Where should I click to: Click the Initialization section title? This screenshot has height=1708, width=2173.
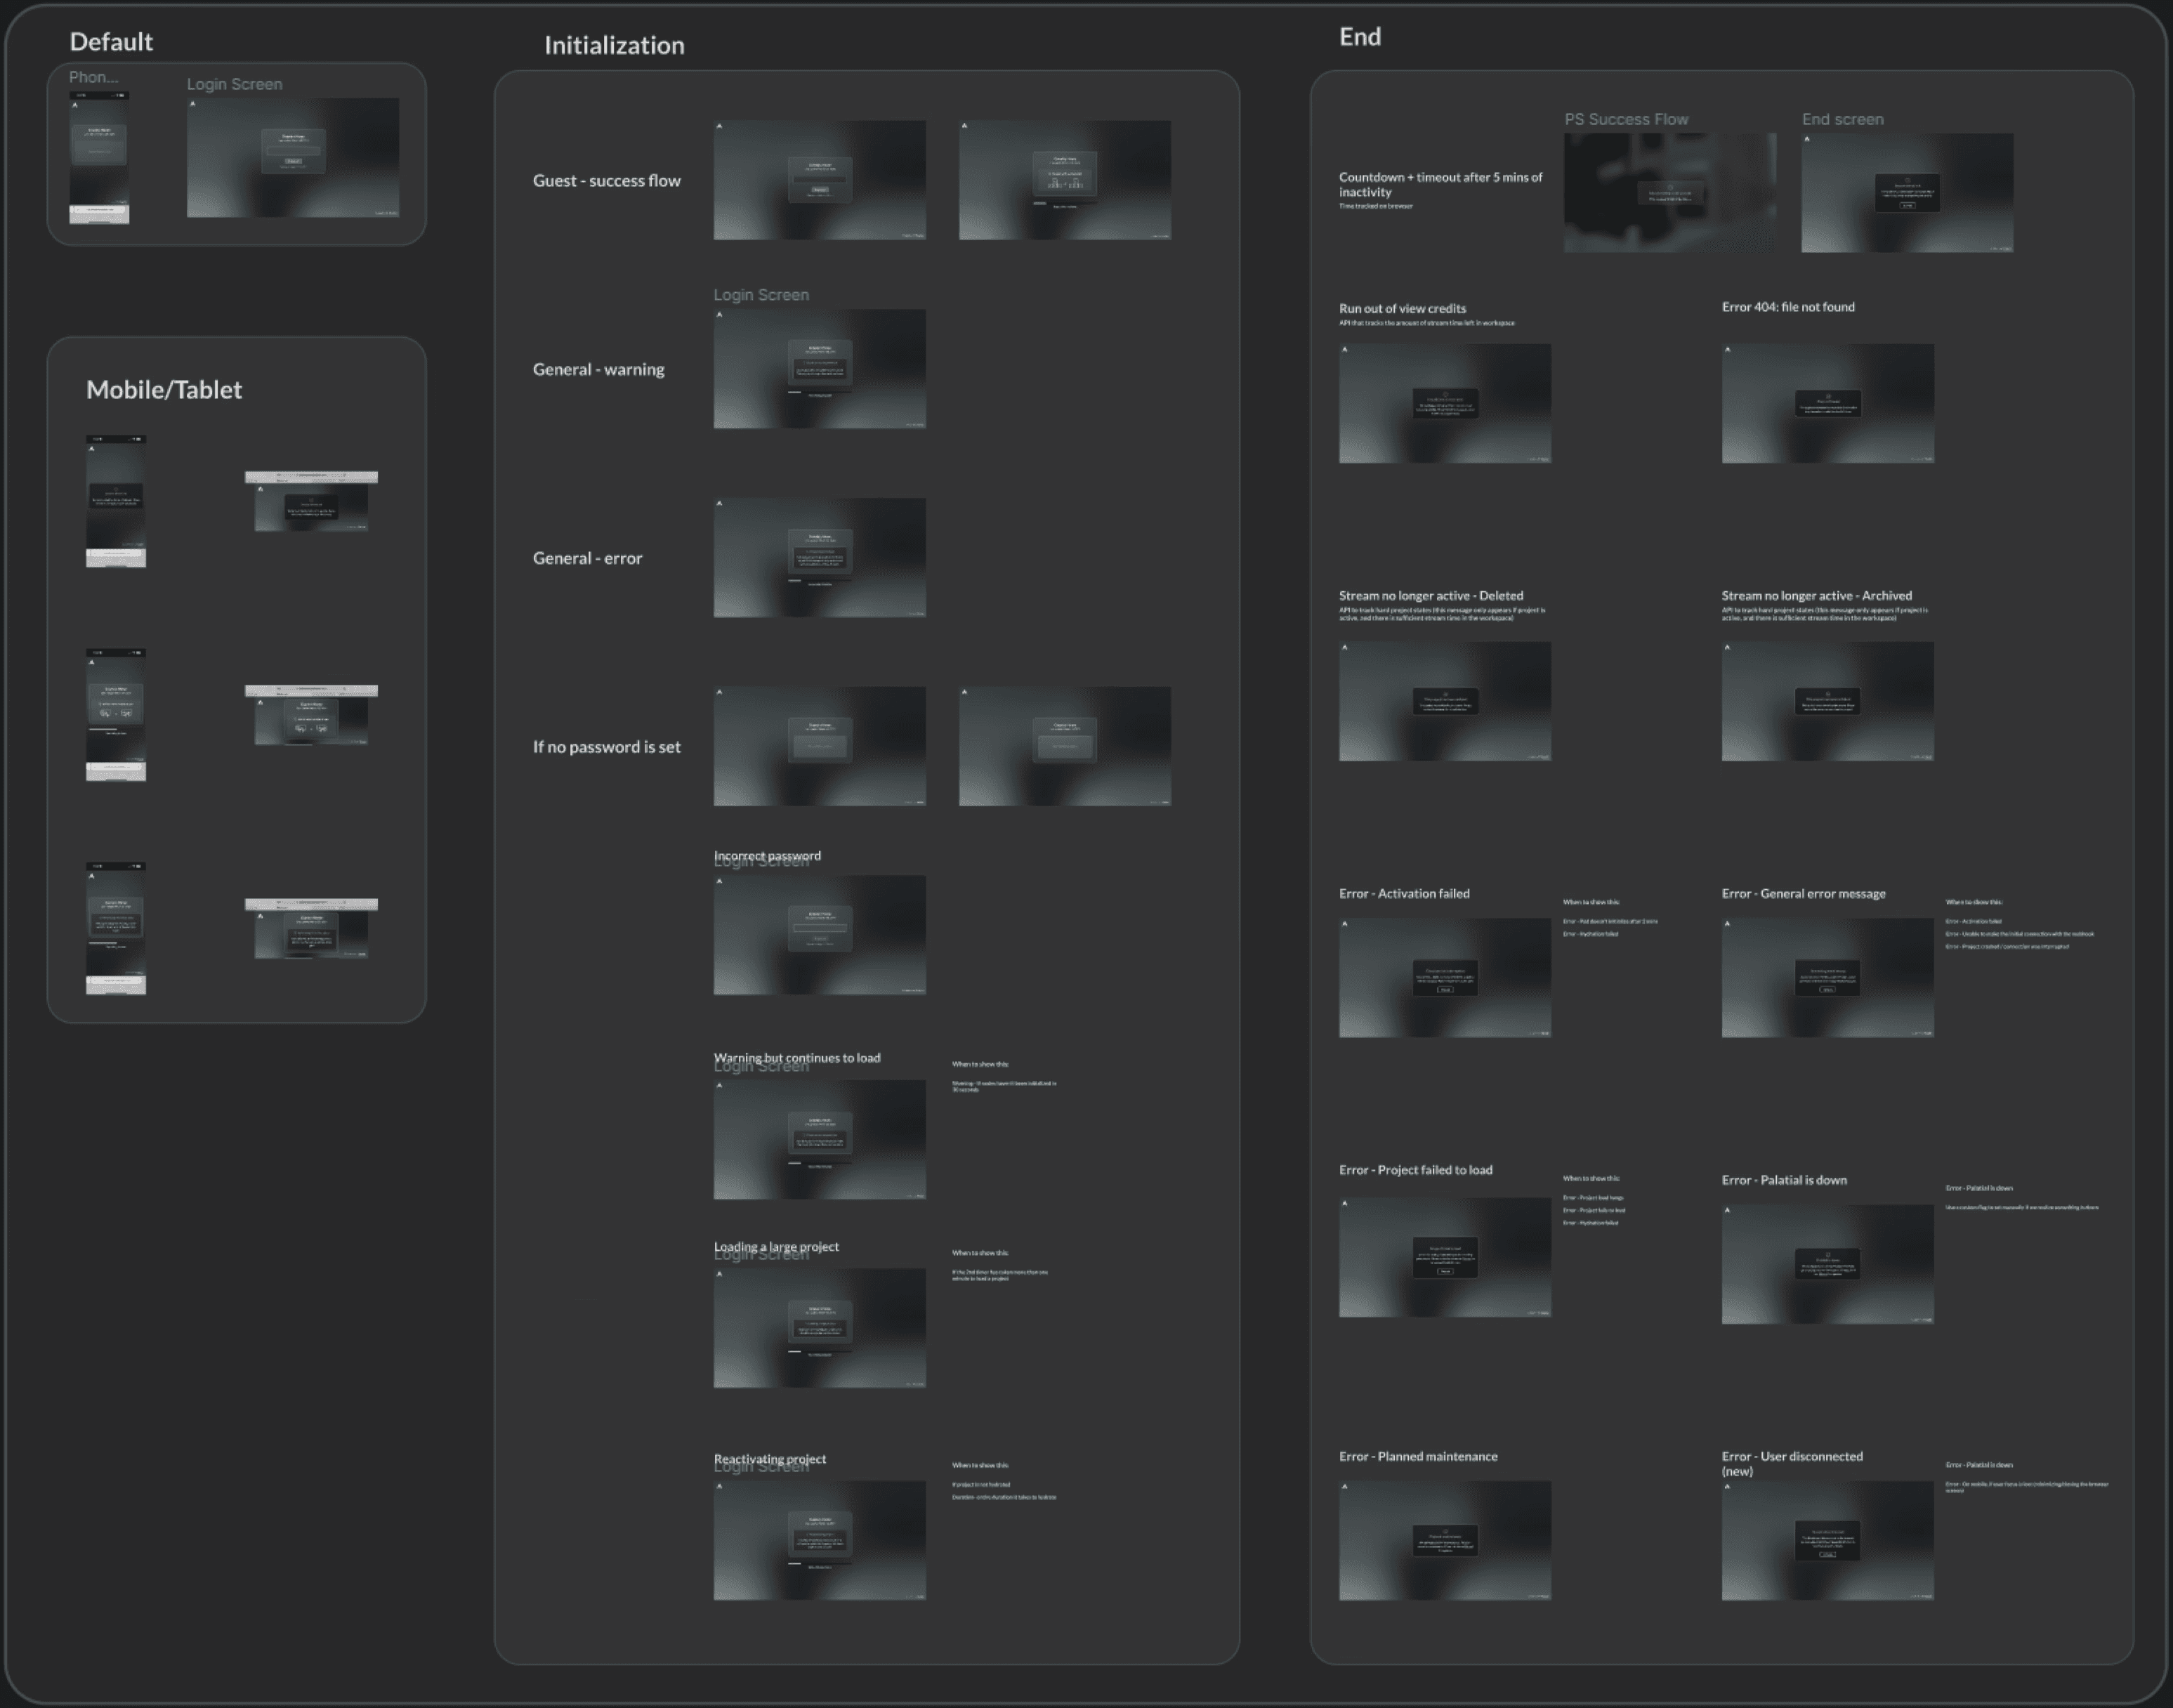(x=614, y=45)
